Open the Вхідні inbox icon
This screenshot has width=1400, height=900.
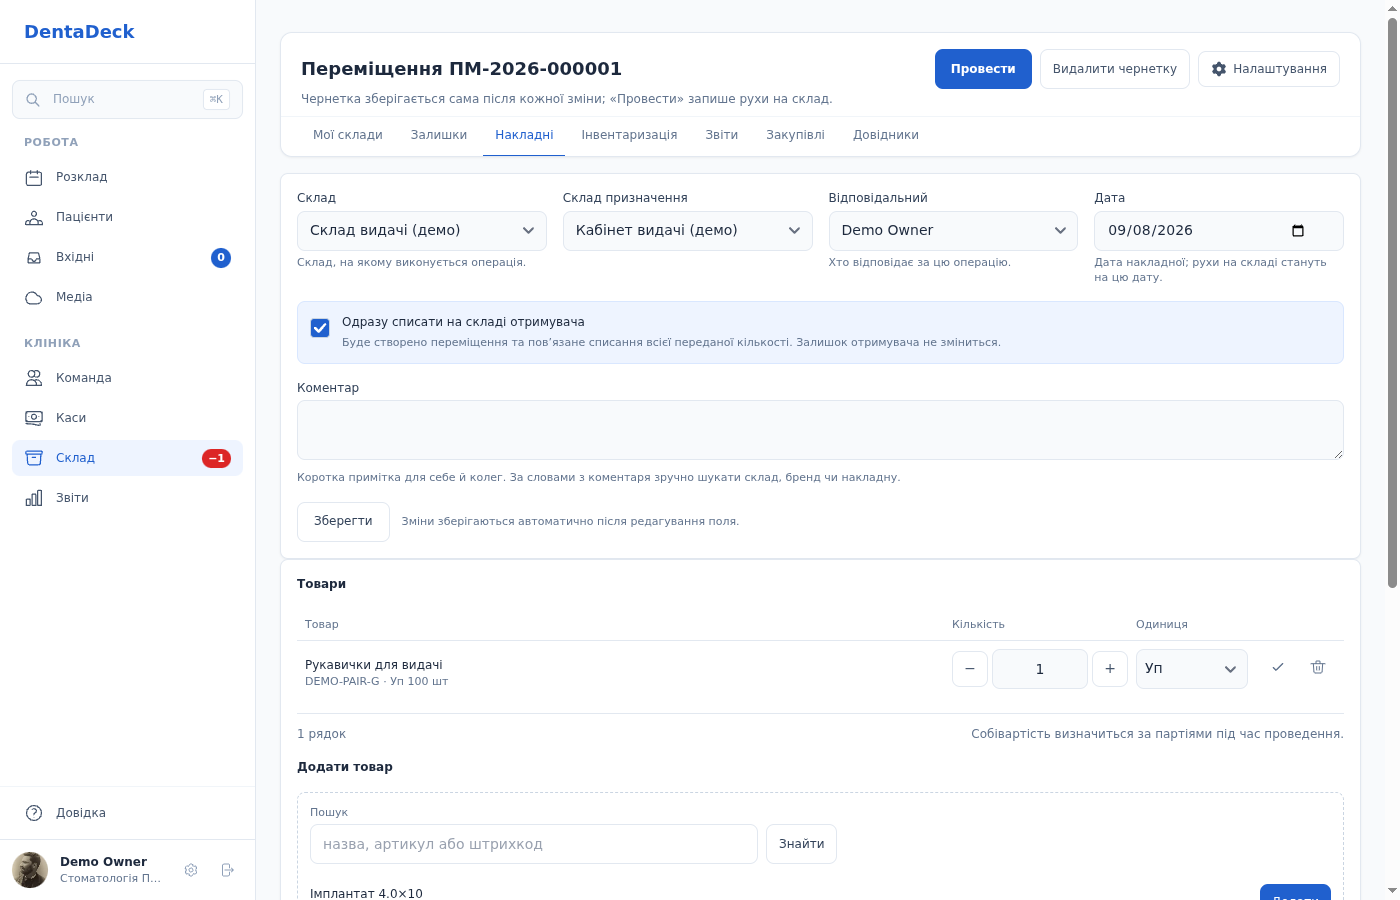[x=34, y=257]
